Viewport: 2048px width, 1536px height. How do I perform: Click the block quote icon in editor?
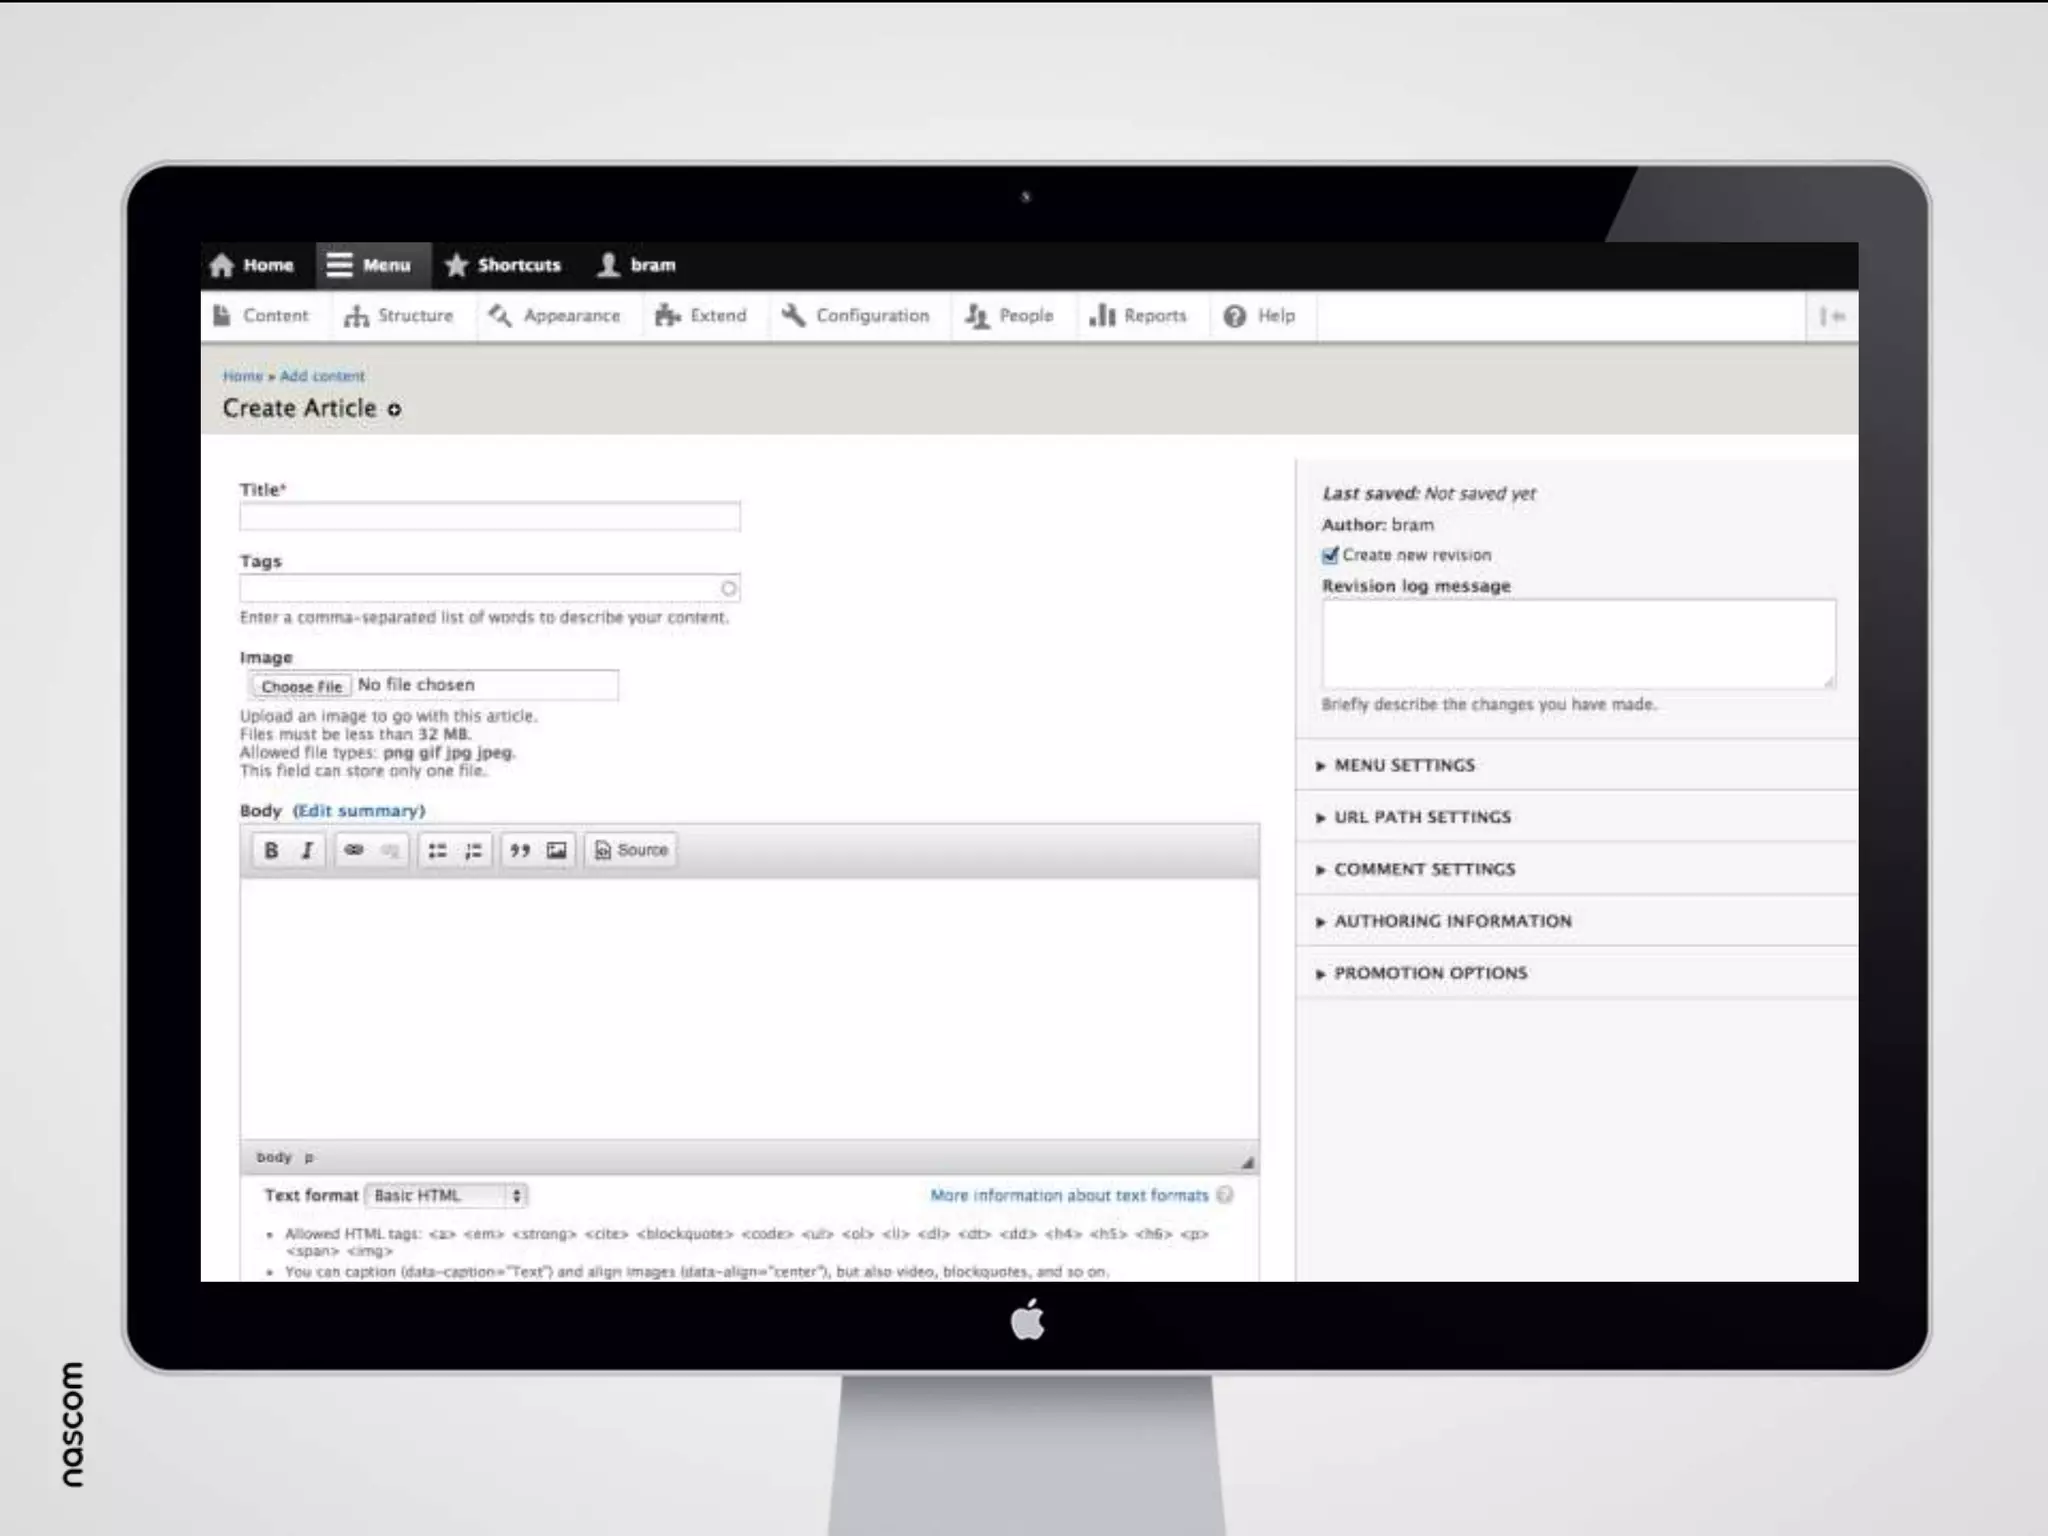pos(520,850)
